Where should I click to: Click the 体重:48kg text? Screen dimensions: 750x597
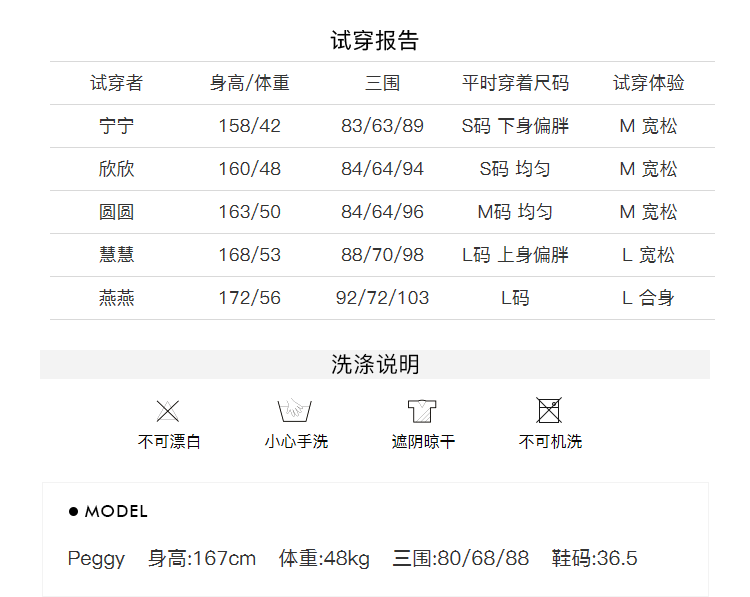pyautogui.click(x=324, y=559)
